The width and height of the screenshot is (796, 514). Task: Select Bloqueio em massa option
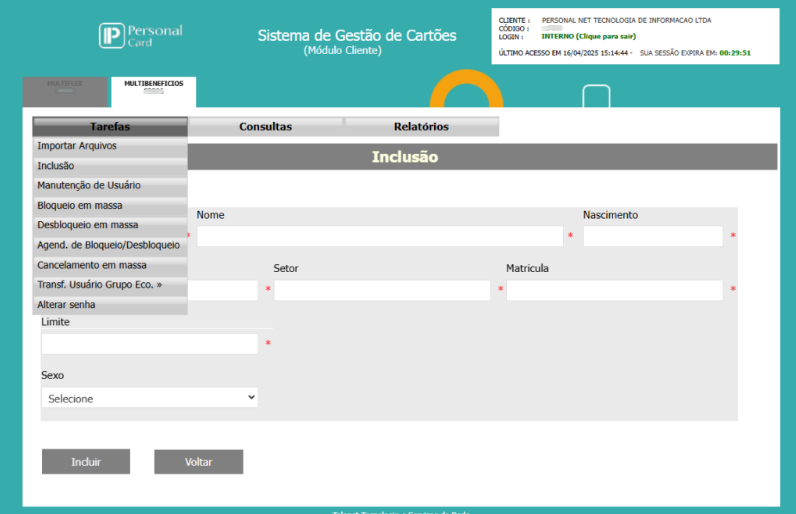tap(110, 205)
